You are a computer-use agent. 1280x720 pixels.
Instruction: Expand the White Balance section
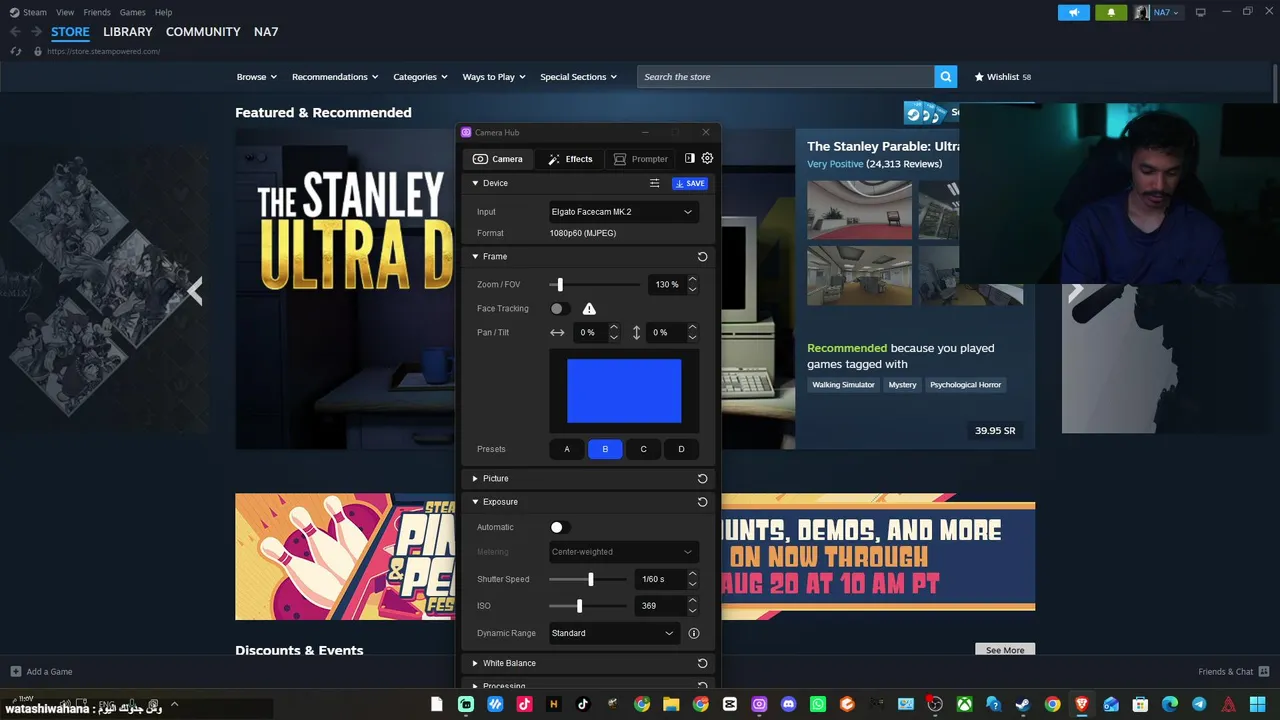(475, 663)
